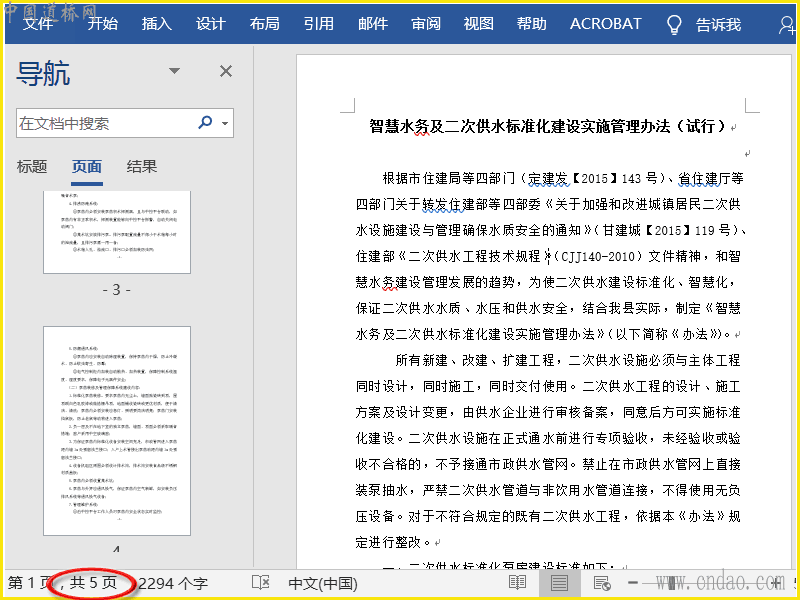
Task: Switch to the ACROBAT ribbon tab
Action: (606, 23)
